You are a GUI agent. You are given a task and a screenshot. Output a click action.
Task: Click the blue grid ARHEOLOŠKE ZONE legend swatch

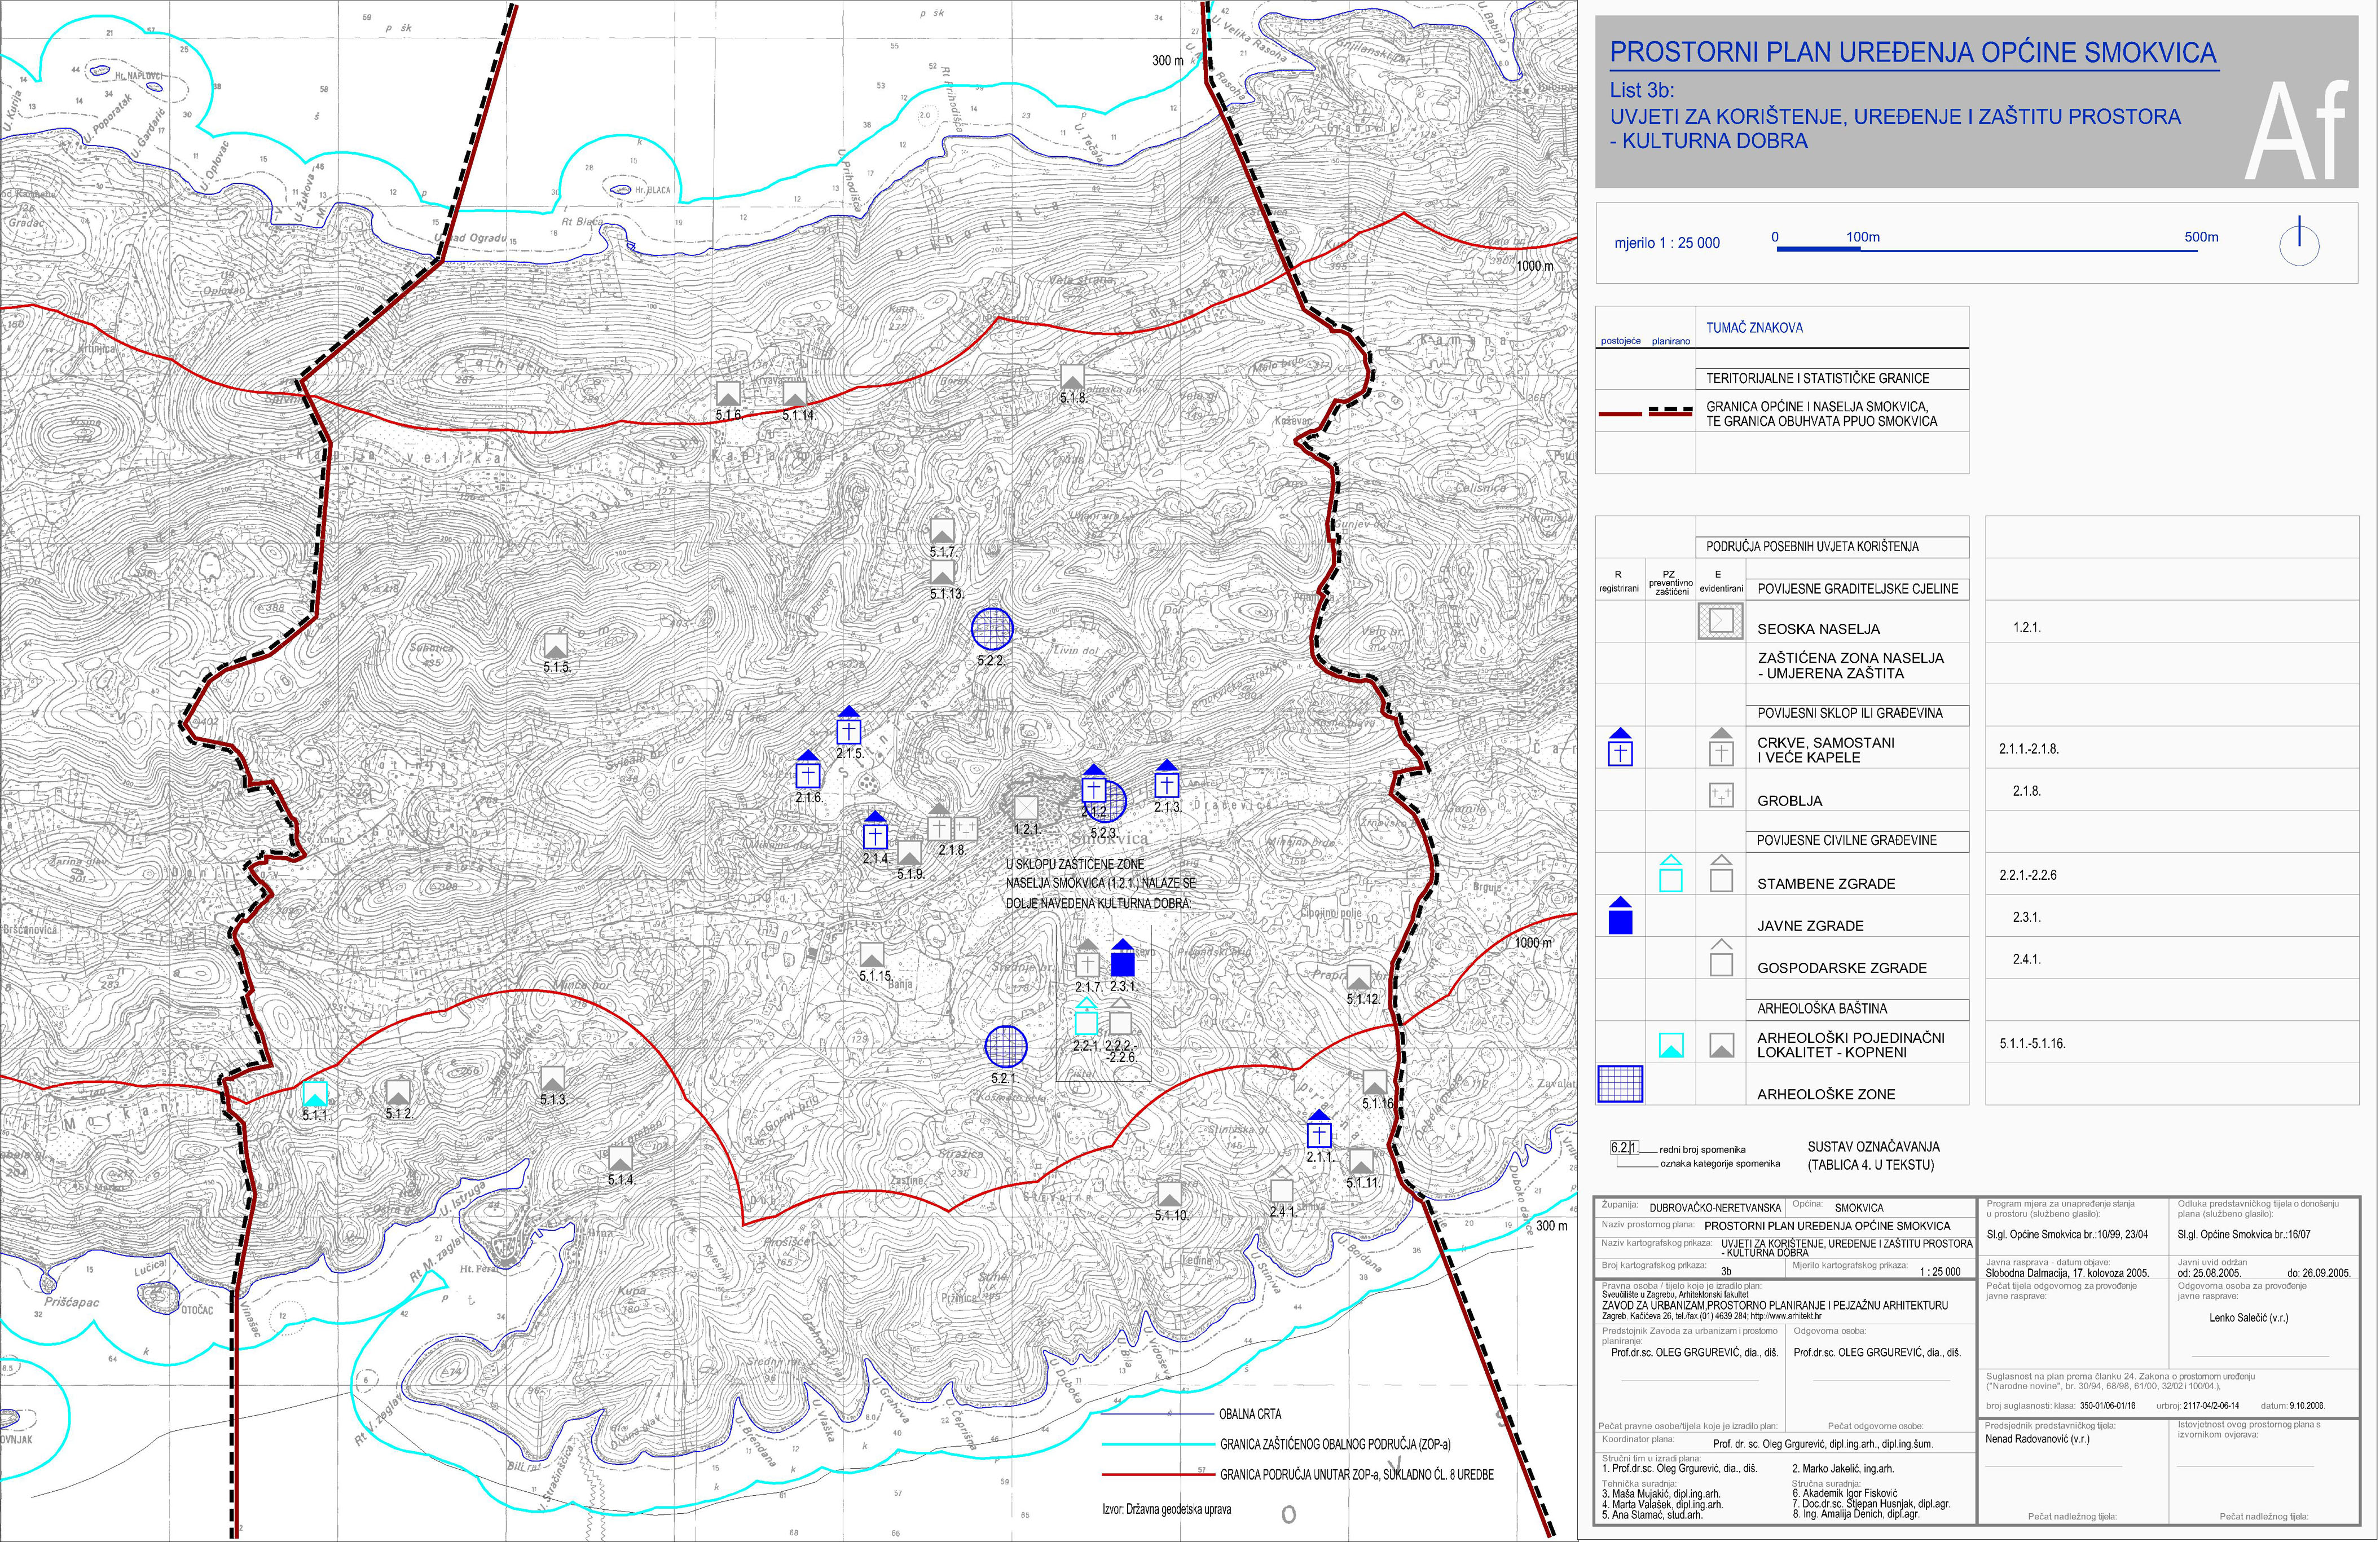(1620, 1084)
